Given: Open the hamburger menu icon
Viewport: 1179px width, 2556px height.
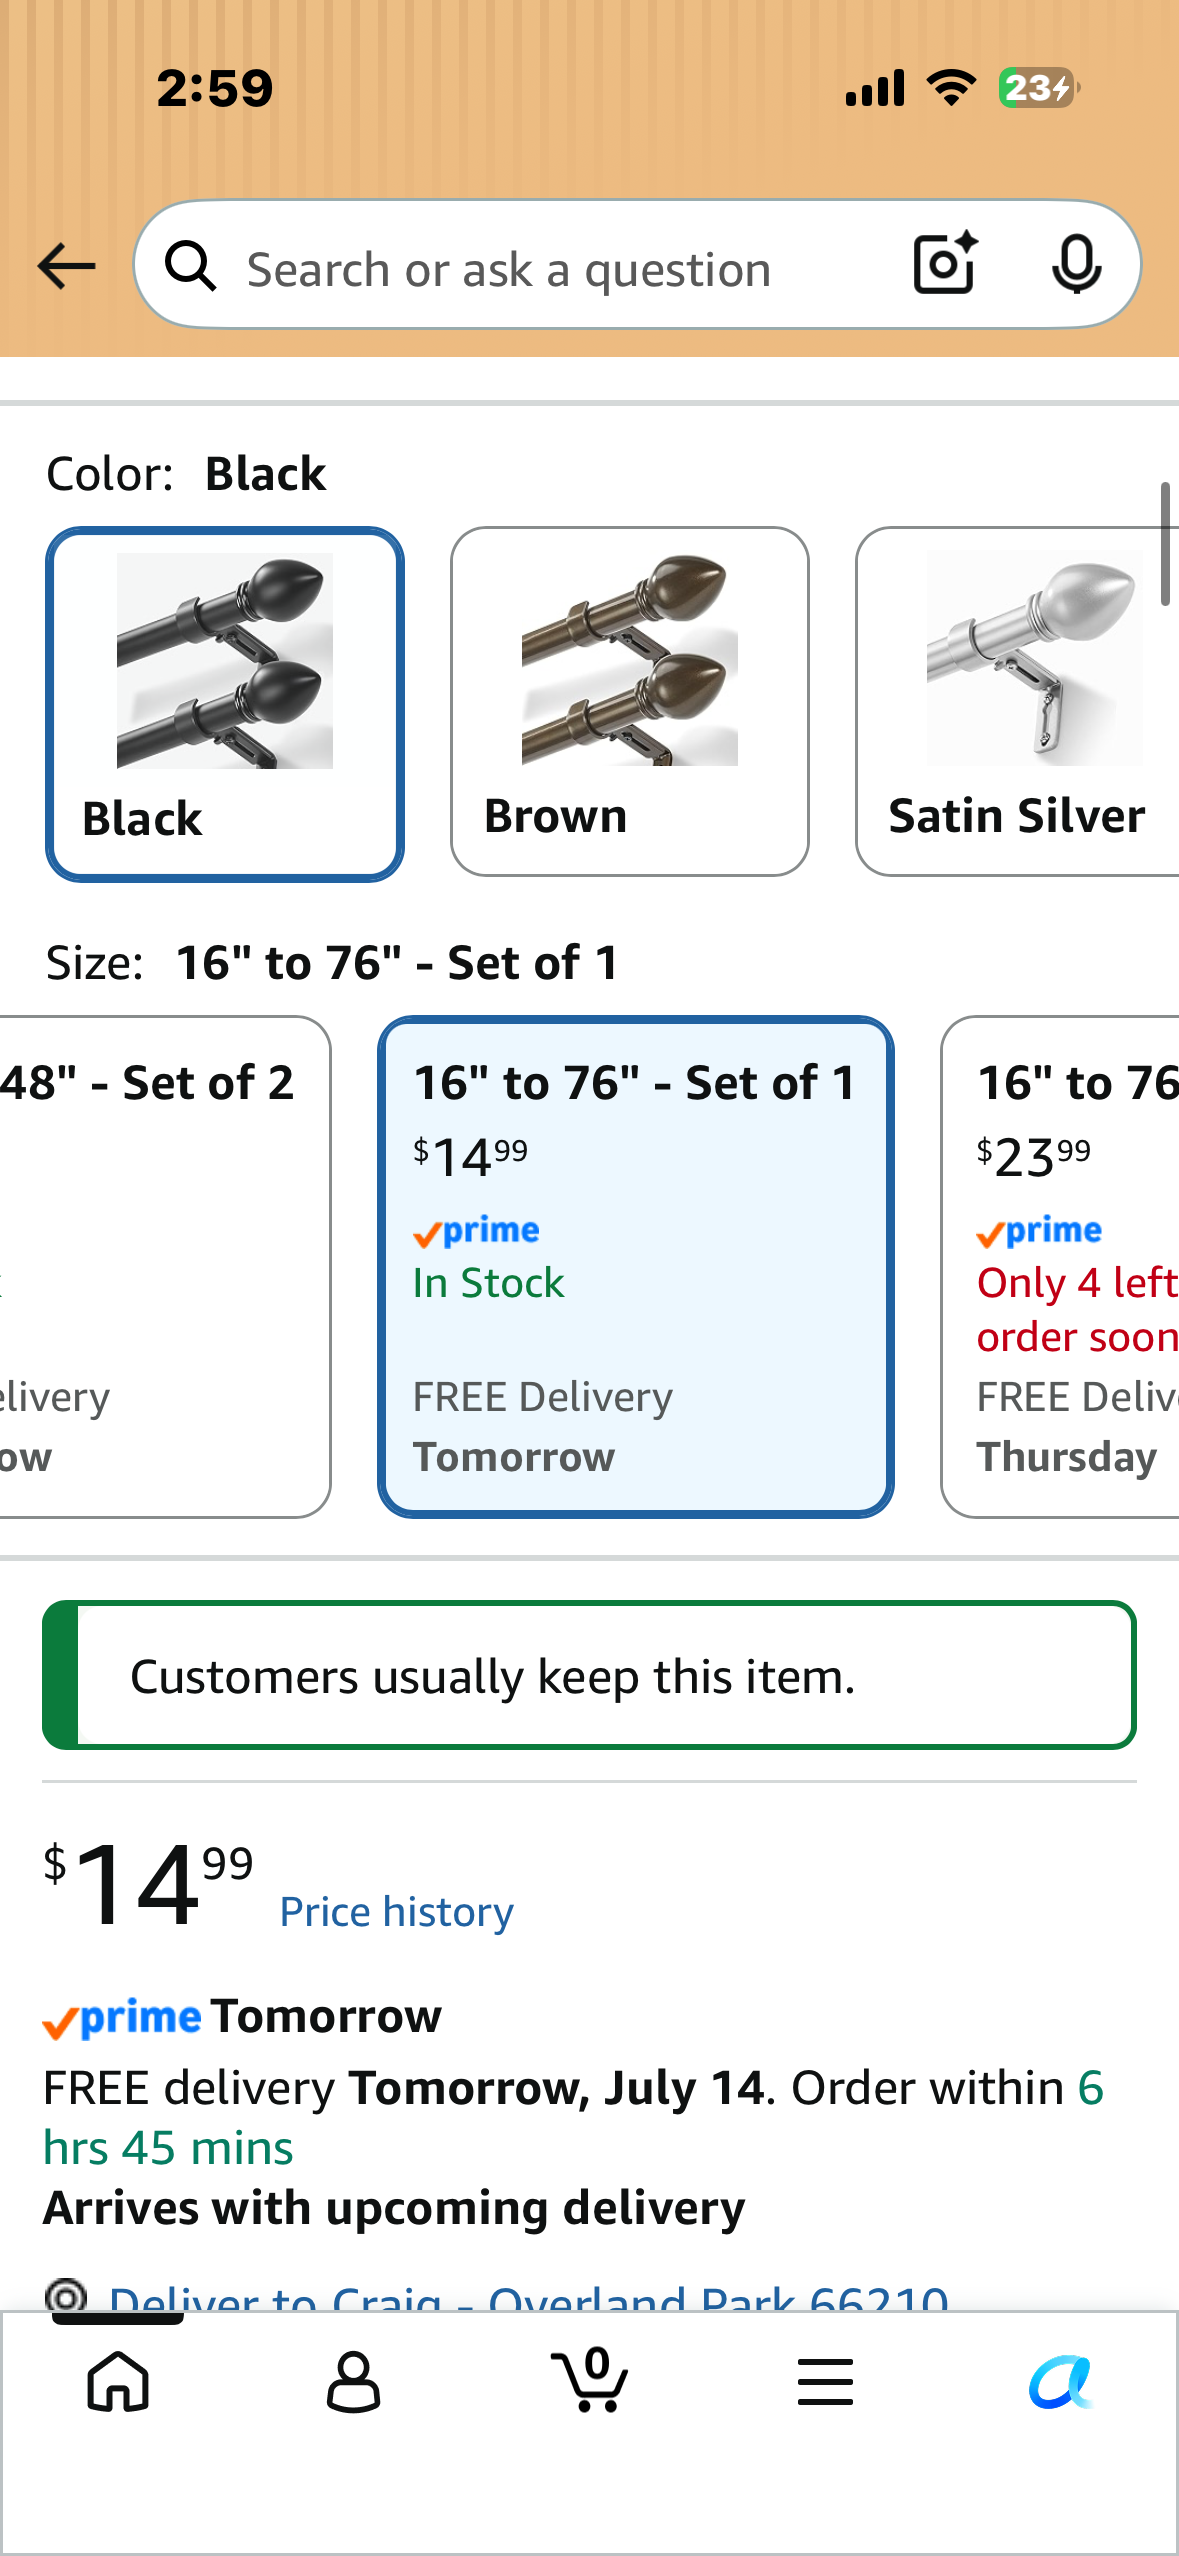Looking at the screenshot, I should pyautogui.click(x=825, y=2381).
